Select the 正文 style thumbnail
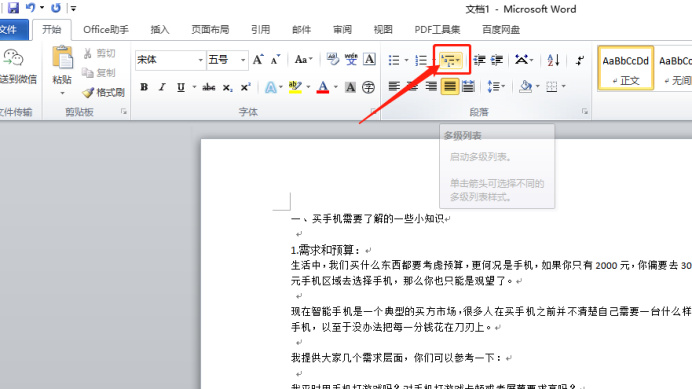692x389 pixels. pos(625,68)
